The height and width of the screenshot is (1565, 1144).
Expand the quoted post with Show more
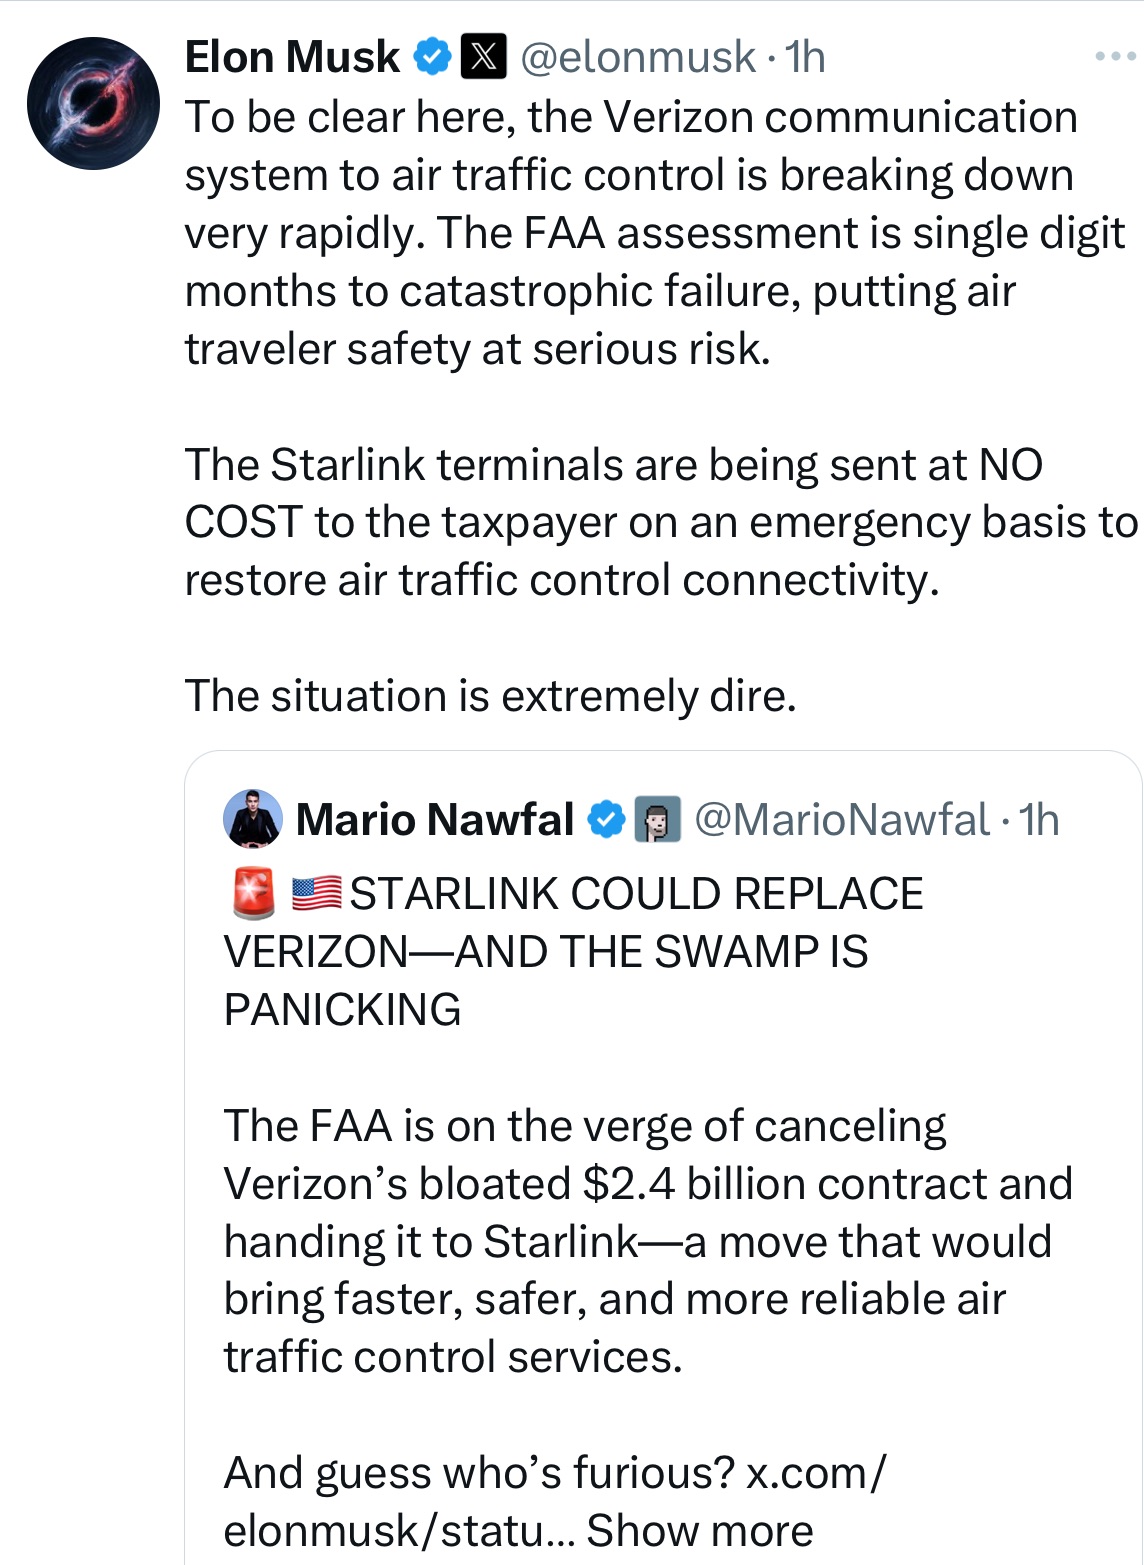point(700,1530)
